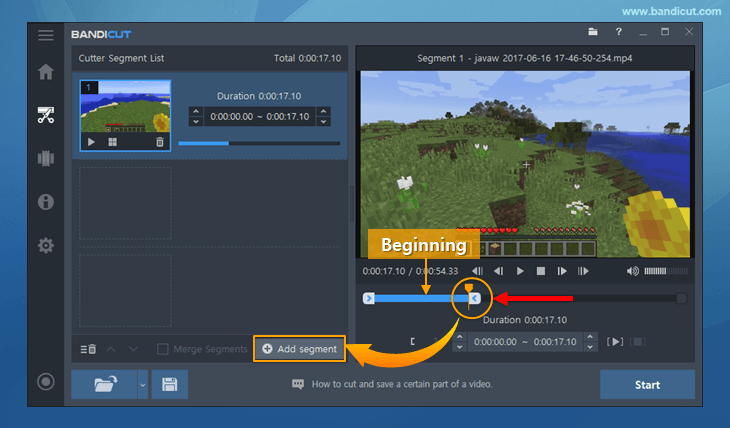730x428 pixels.
Task: Open output folder icon in title bar
Action: click(593, 32)
